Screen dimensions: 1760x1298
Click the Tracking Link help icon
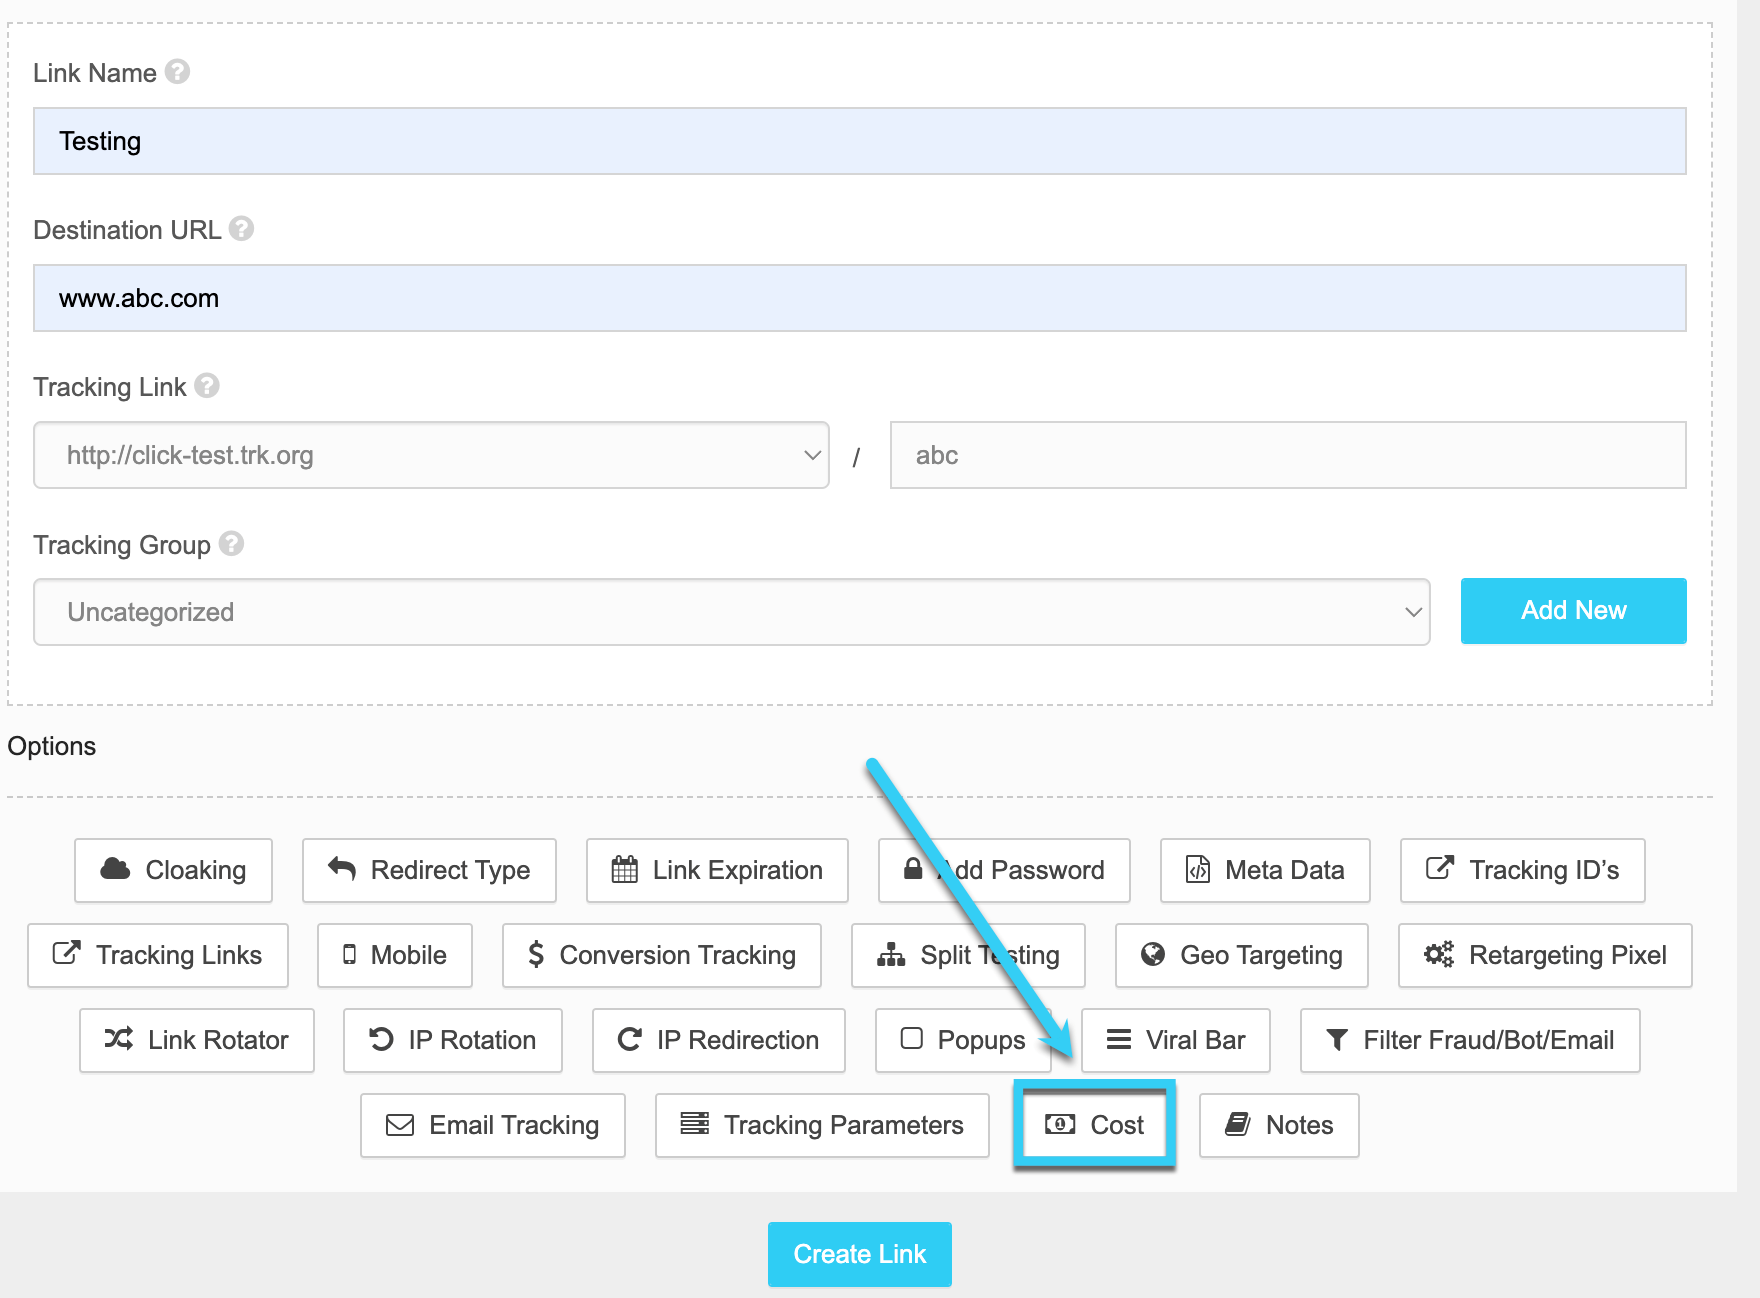(x=207, y=386)
